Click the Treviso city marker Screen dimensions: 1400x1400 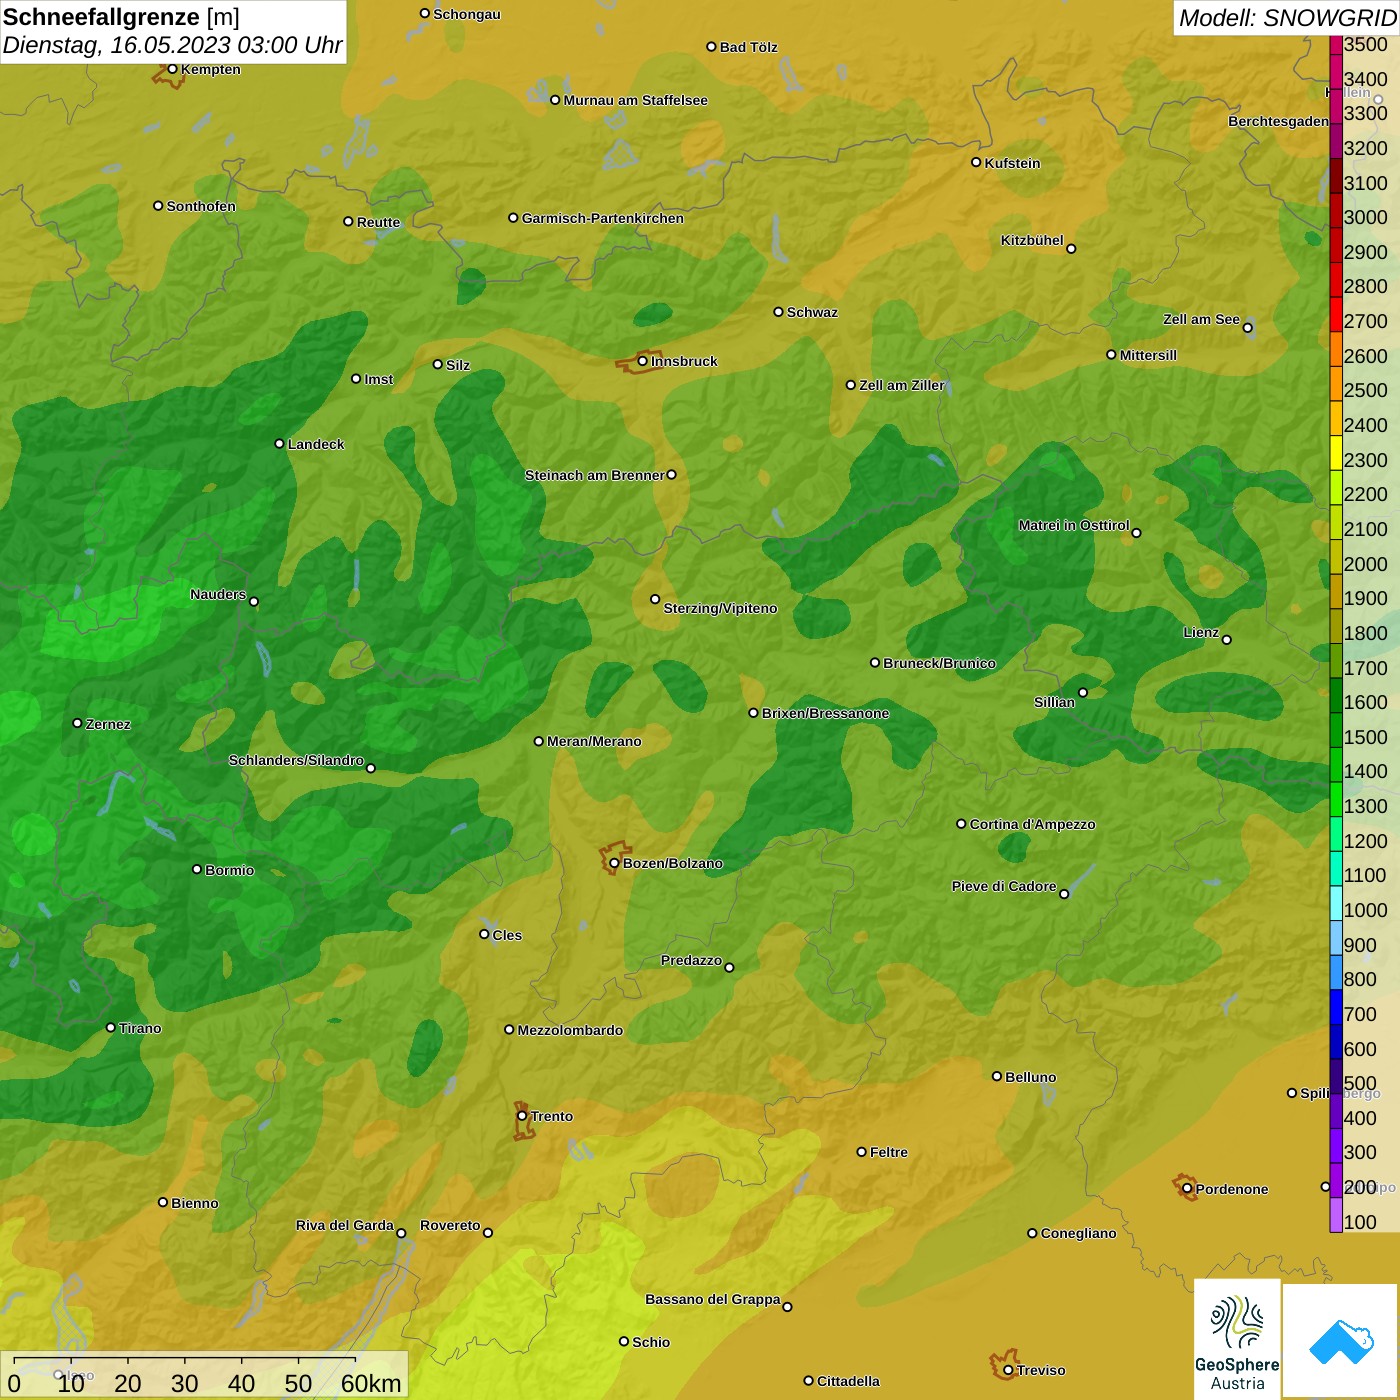[1008, 1370]
